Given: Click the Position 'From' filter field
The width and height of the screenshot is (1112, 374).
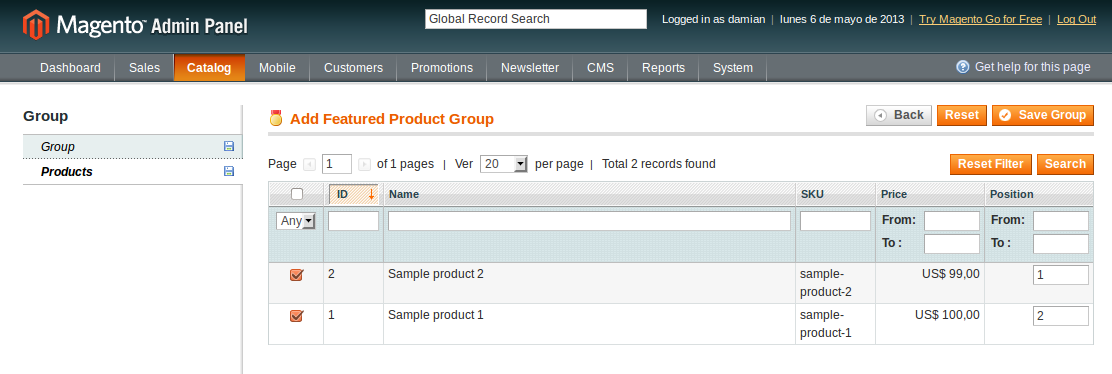Looking at the screenshot, I should coord(1061,221).
